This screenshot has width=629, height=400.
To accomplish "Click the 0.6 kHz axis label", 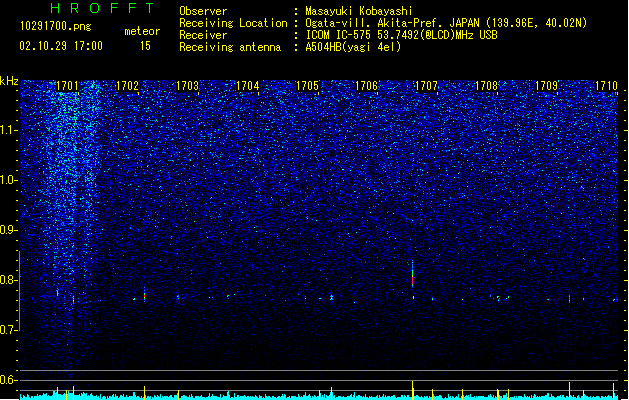I will coord(9,380).
